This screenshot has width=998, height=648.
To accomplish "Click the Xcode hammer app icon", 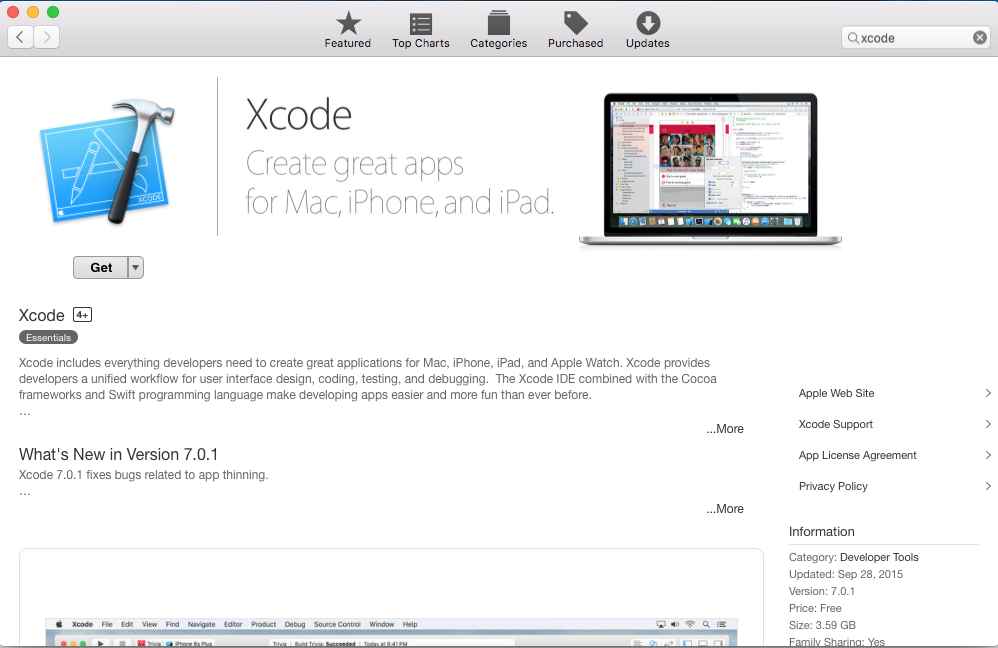I will (x=107, y=161).
